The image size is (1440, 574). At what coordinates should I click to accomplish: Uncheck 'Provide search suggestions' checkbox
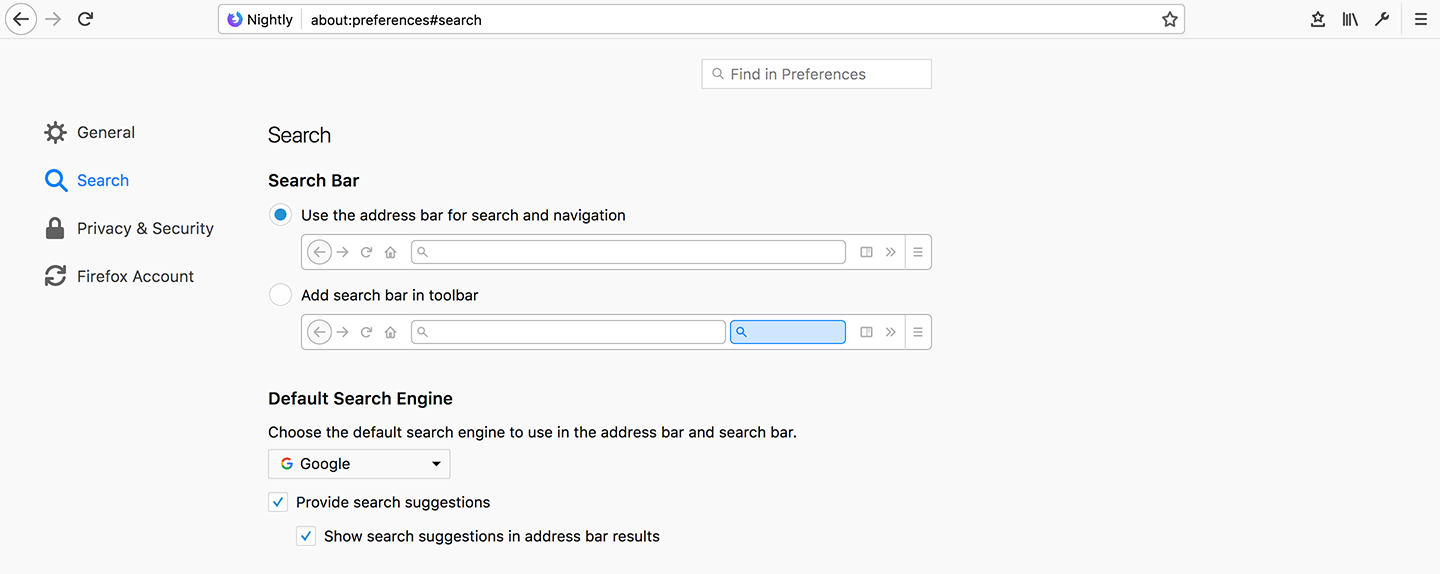point(278,502)
